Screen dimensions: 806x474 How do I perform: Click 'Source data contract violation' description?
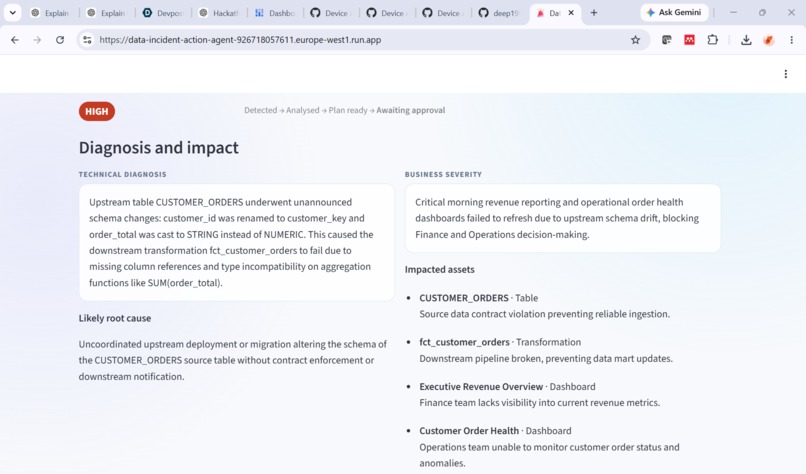click(x=544, y=314)
